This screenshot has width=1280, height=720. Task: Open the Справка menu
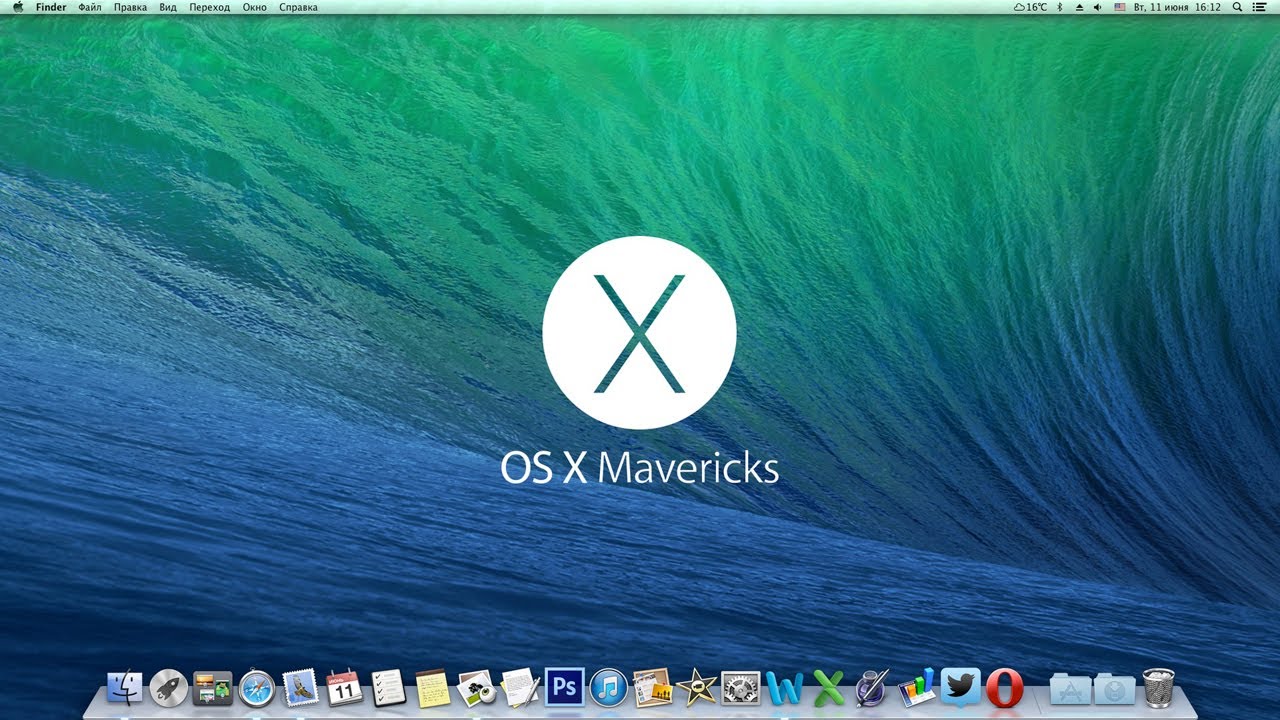(298, 7)
